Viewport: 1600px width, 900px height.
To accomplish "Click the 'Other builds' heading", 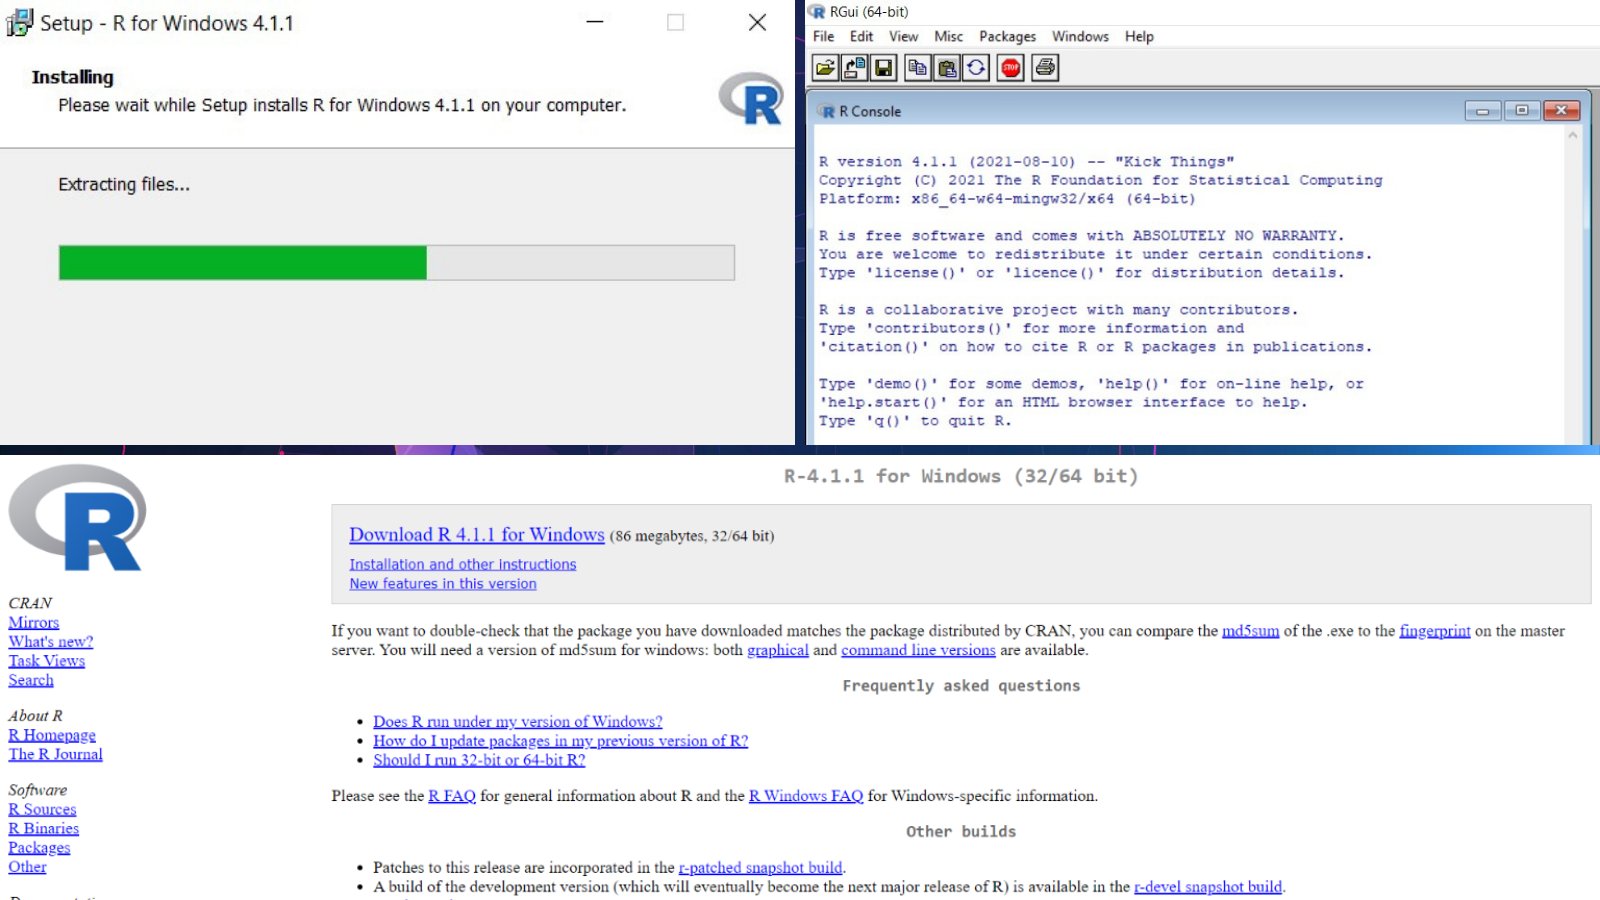I will click(961, 832).
